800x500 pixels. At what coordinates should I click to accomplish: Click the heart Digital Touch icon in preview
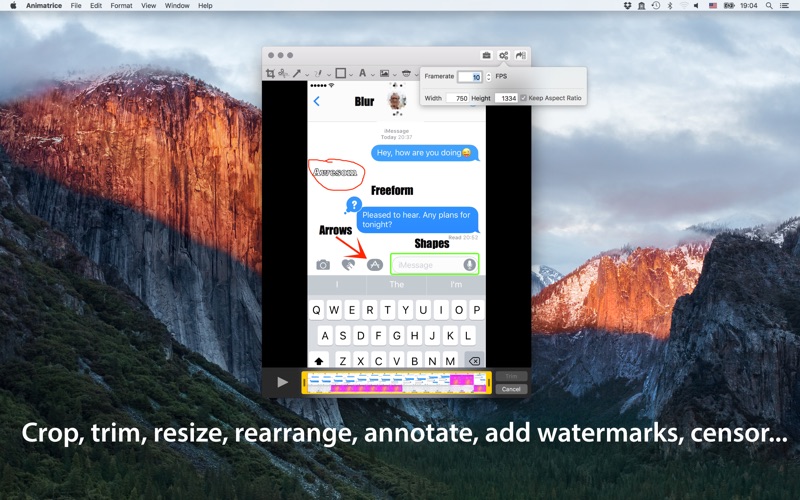point(348,264)
